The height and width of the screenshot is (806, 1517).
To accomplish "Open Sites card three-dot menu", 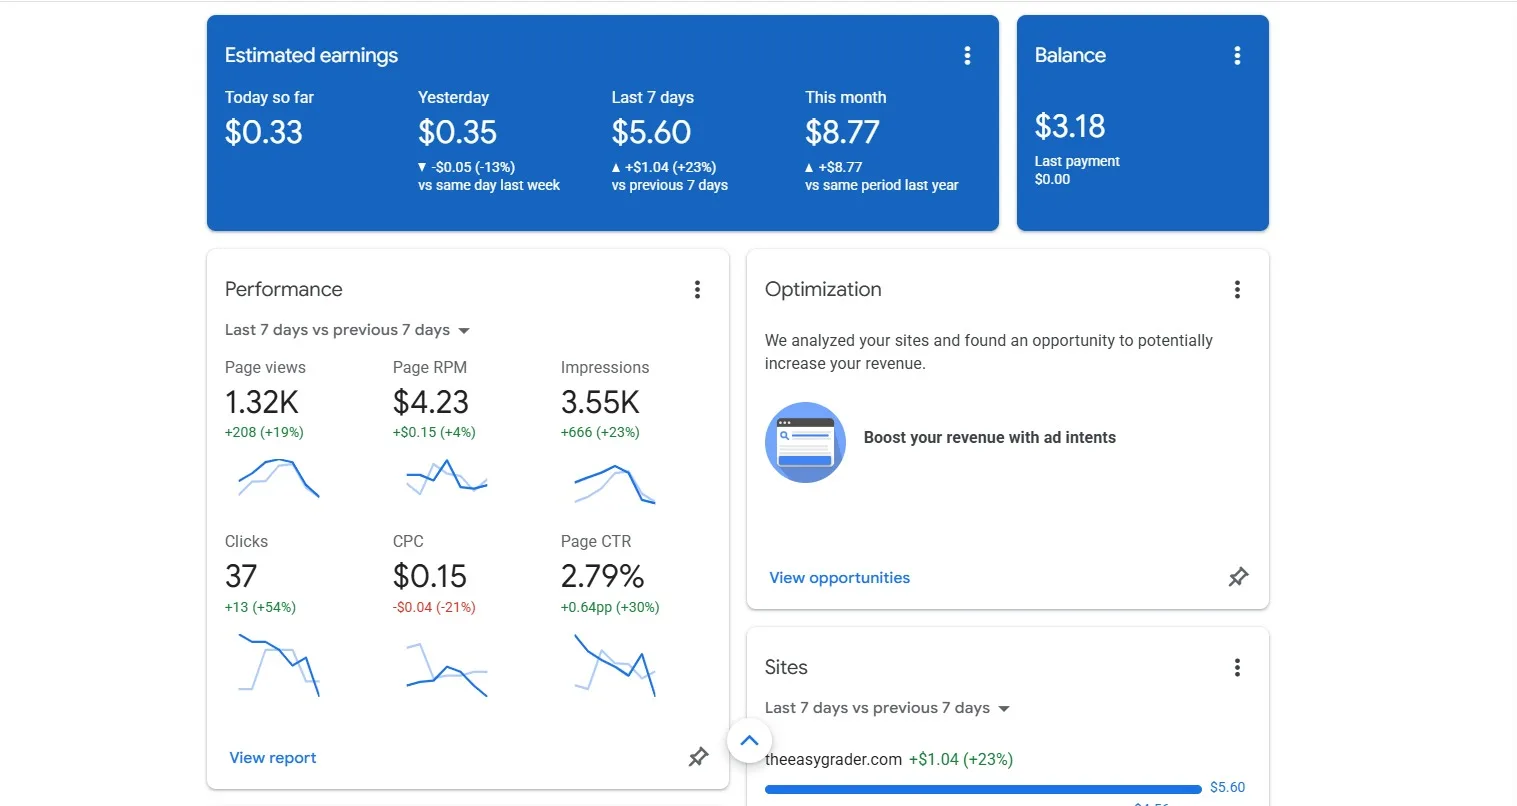I will point(1237,668).
